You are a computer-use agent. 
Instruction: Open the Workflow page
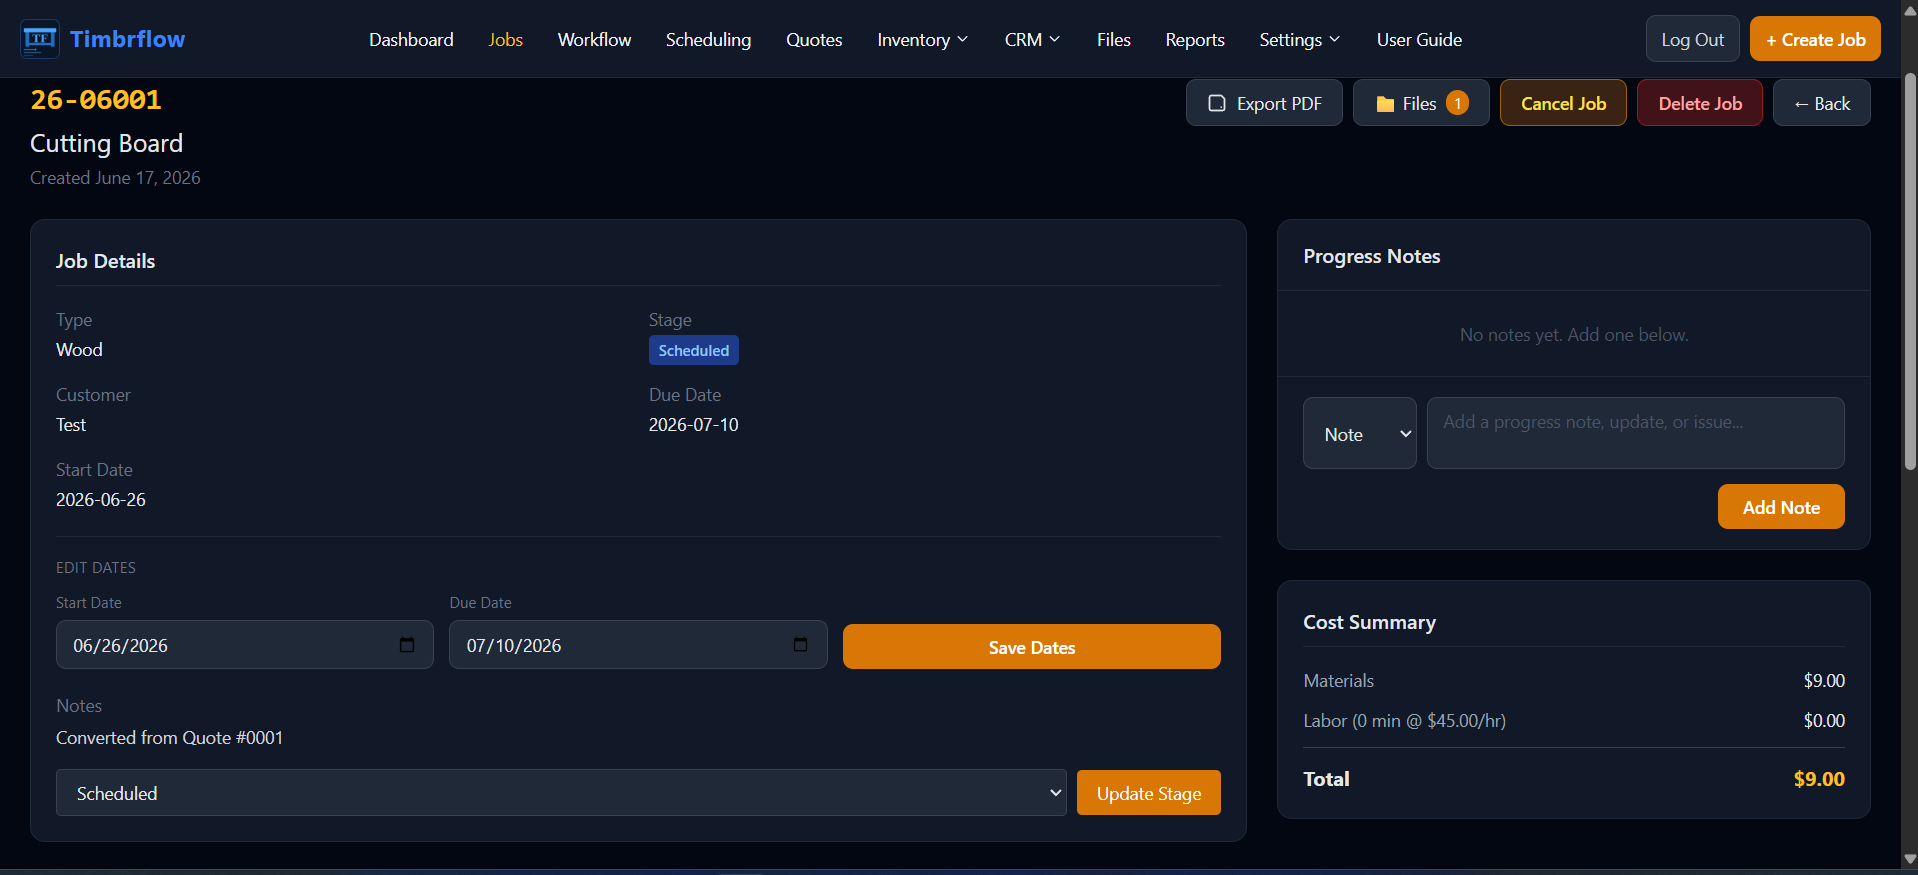coord(594,39)
